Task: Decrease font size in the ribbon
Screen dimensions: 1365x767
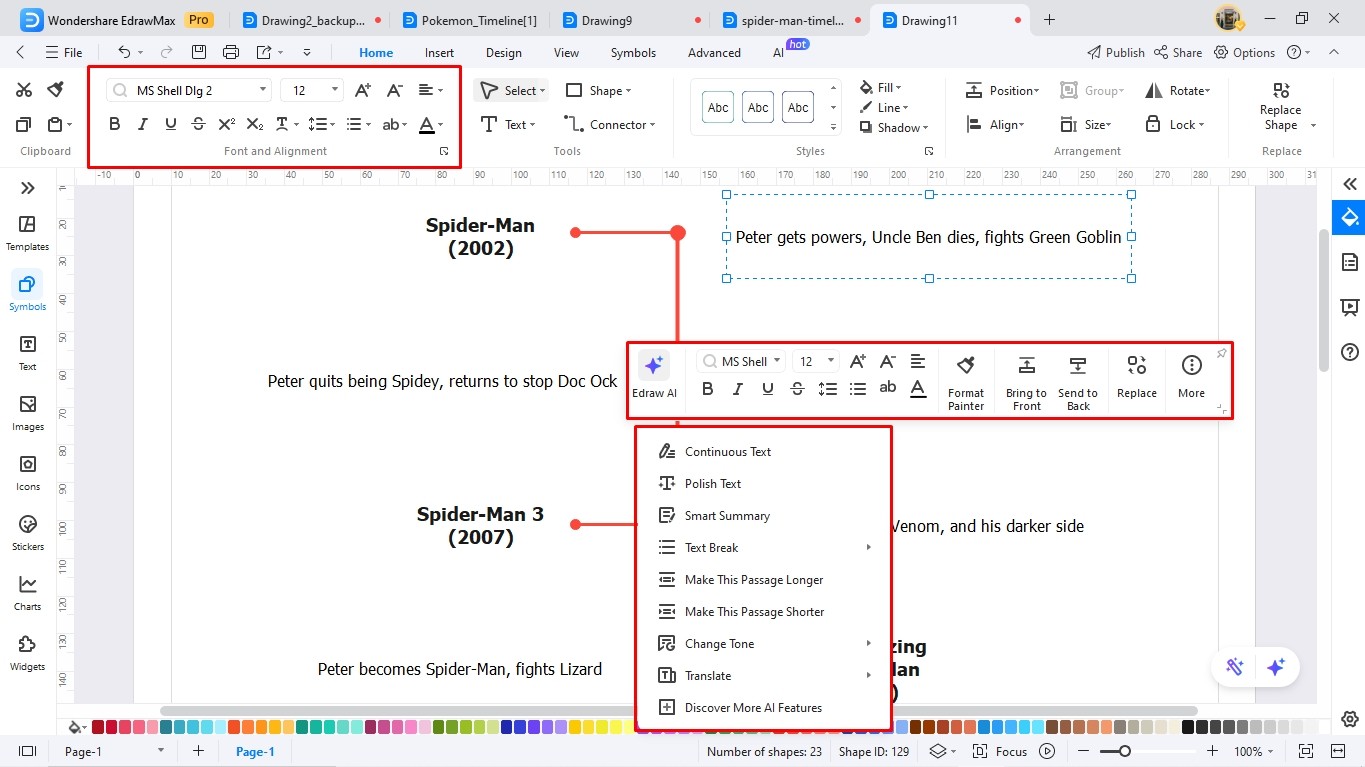Action: pyautogui.click(x=394, y=90)
